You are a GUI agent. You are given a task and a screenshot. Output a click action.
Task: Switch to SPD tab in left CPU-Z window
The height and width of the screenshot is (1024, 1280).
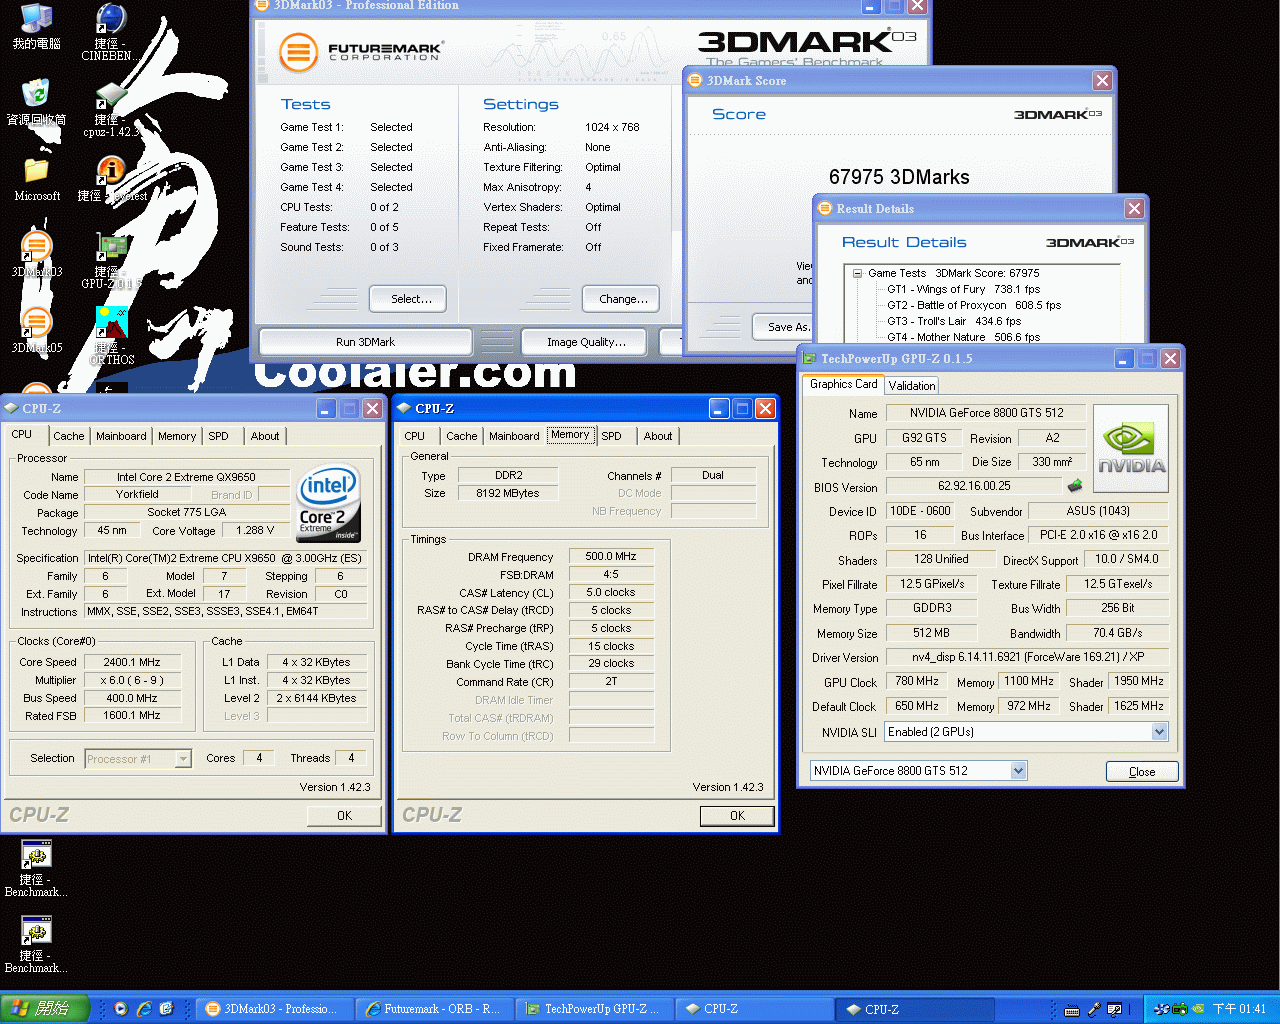(x=218, y=436)
